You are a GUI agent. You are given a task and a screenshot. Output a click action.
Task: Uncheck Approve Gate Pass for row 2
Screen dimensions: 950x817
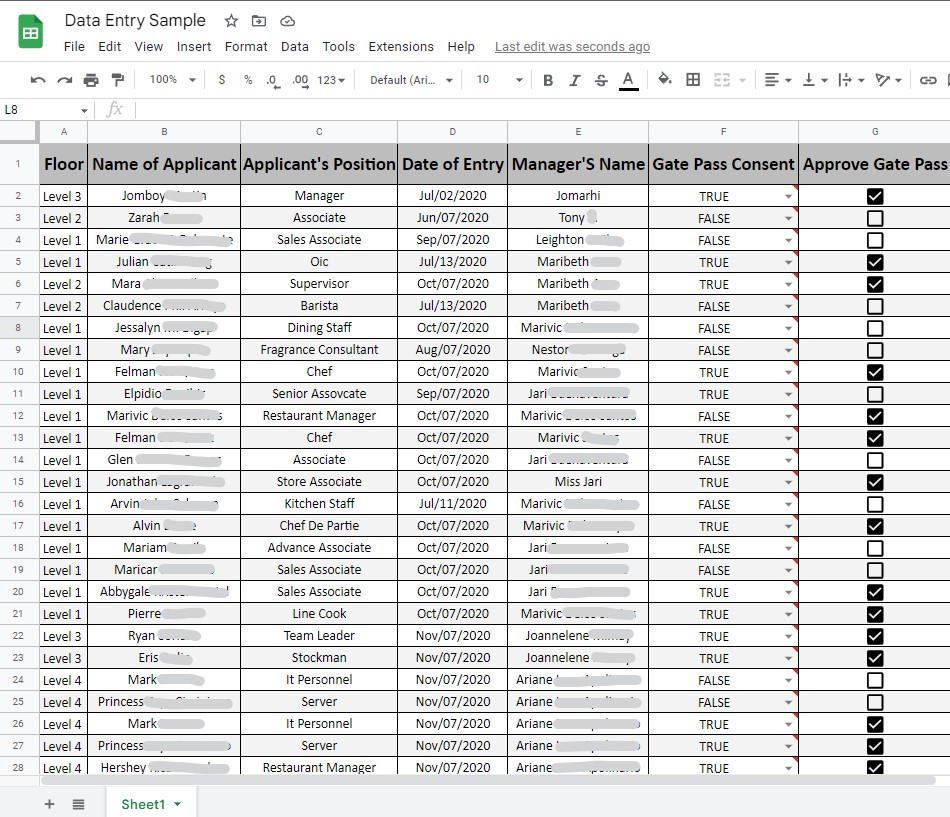tap(875, 196)
